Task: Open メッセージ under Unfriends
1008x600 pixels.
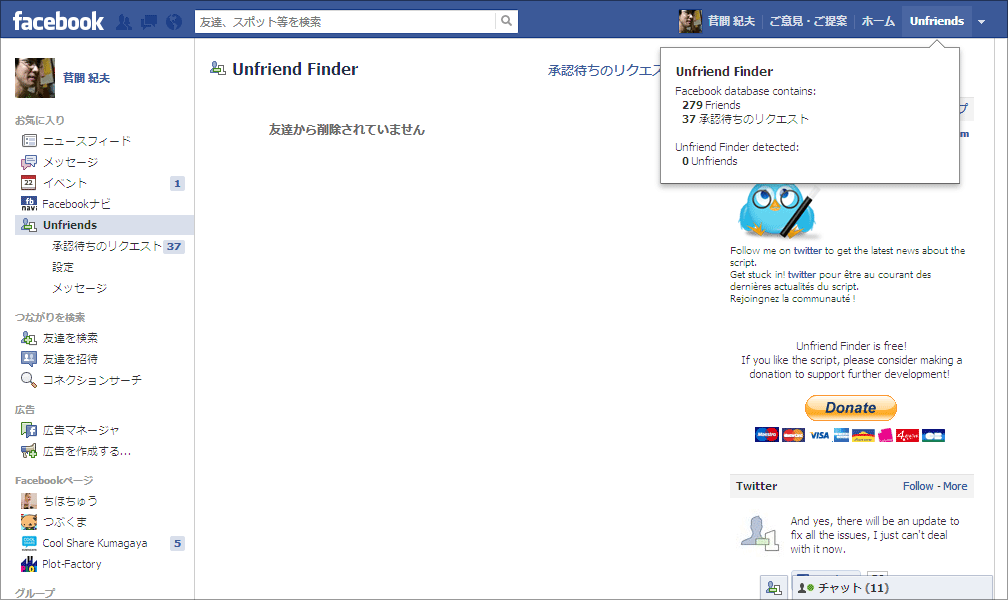Action: pyautogui.click(x=79, y=288)
